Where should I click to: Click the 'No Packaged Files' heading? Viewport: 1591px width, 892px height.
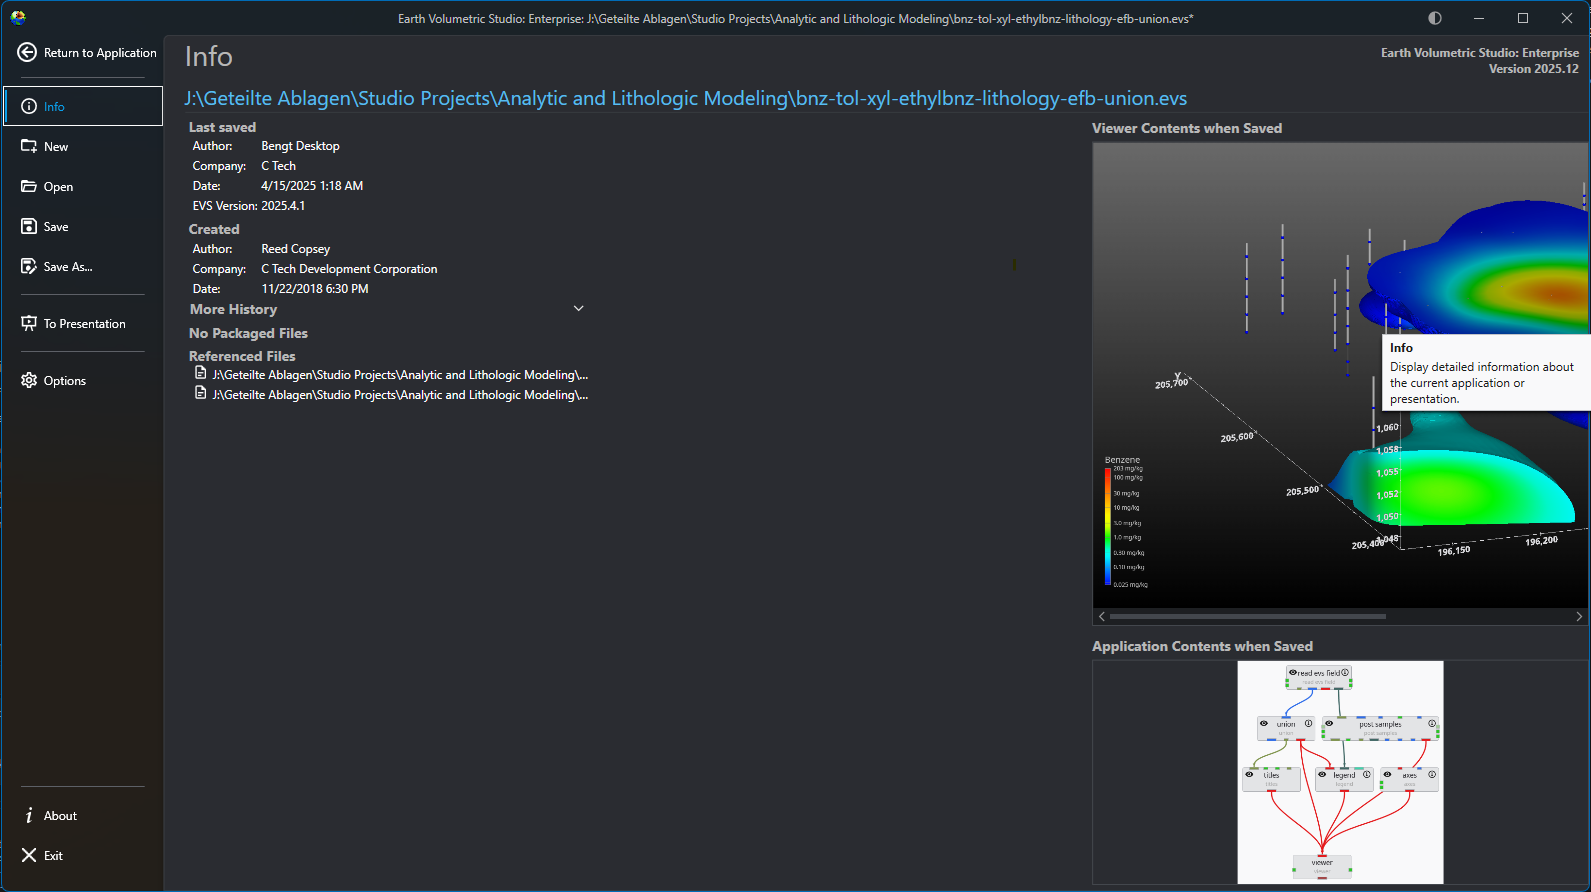tap(248, 333)
